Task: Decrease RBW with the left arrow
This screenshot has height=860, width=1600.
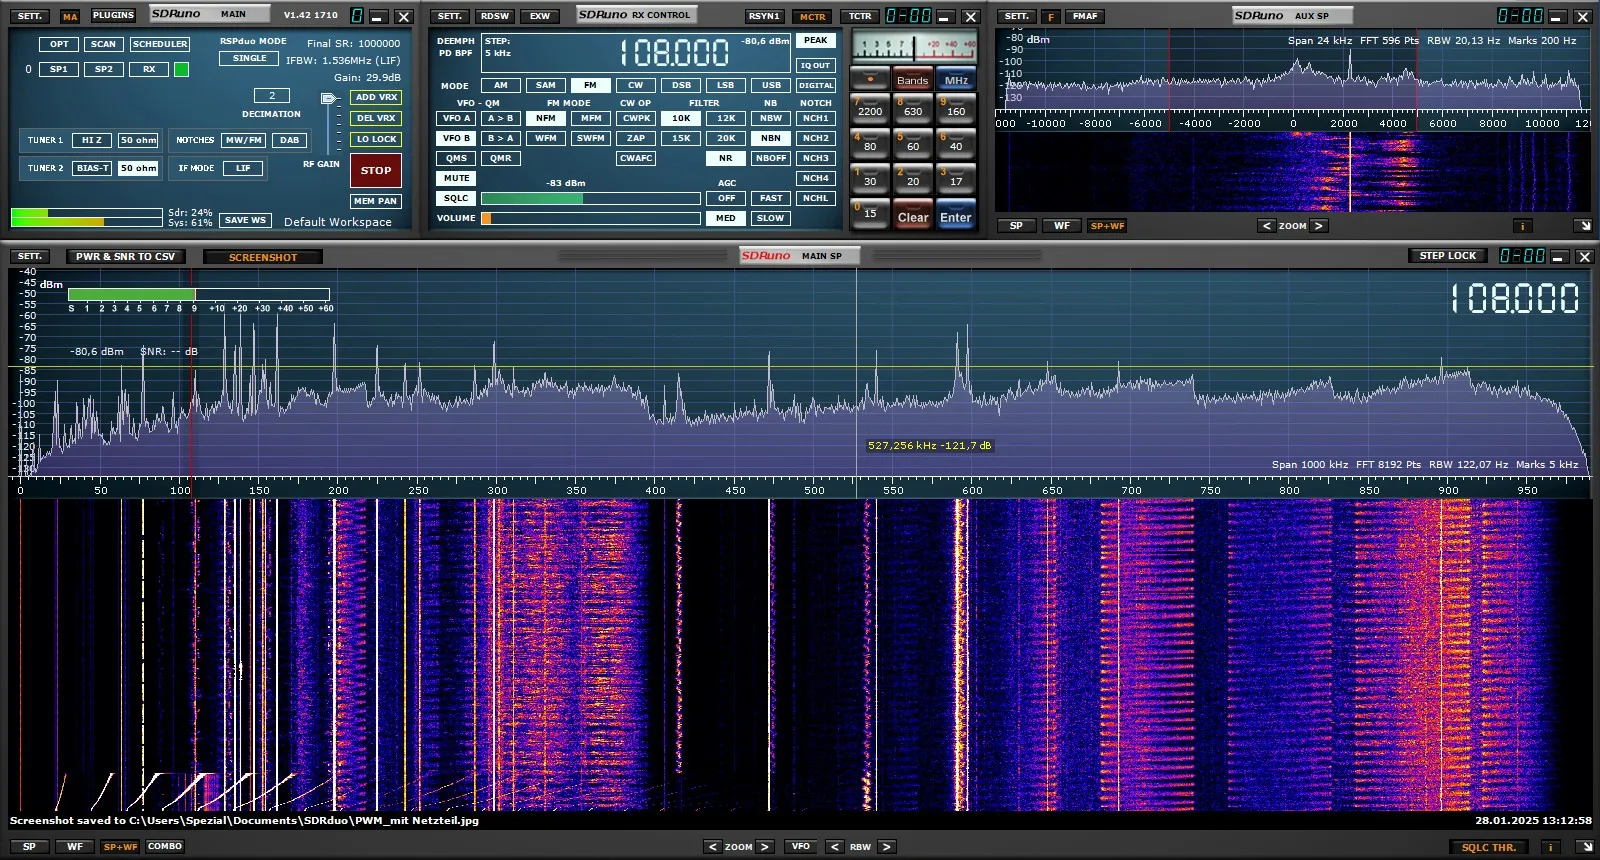Action: pyautogui.click(x=834, y=847)
